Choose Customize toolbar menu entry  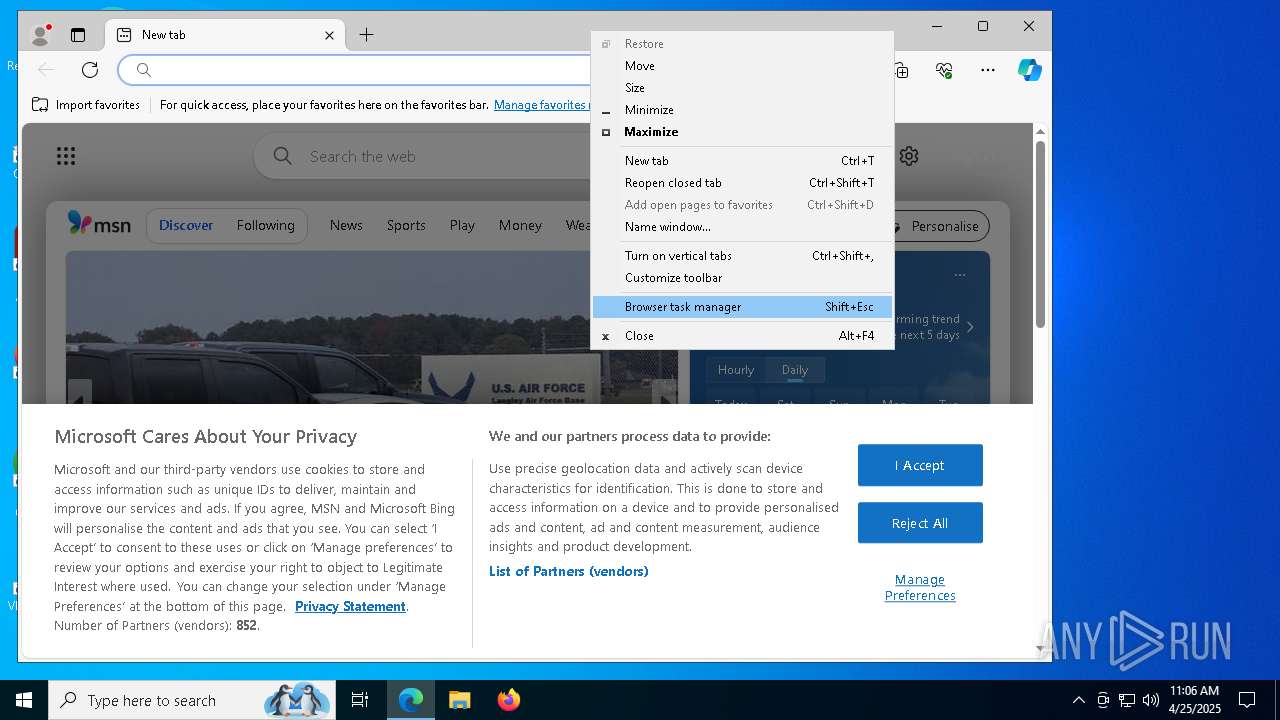(x=742, y=278)
